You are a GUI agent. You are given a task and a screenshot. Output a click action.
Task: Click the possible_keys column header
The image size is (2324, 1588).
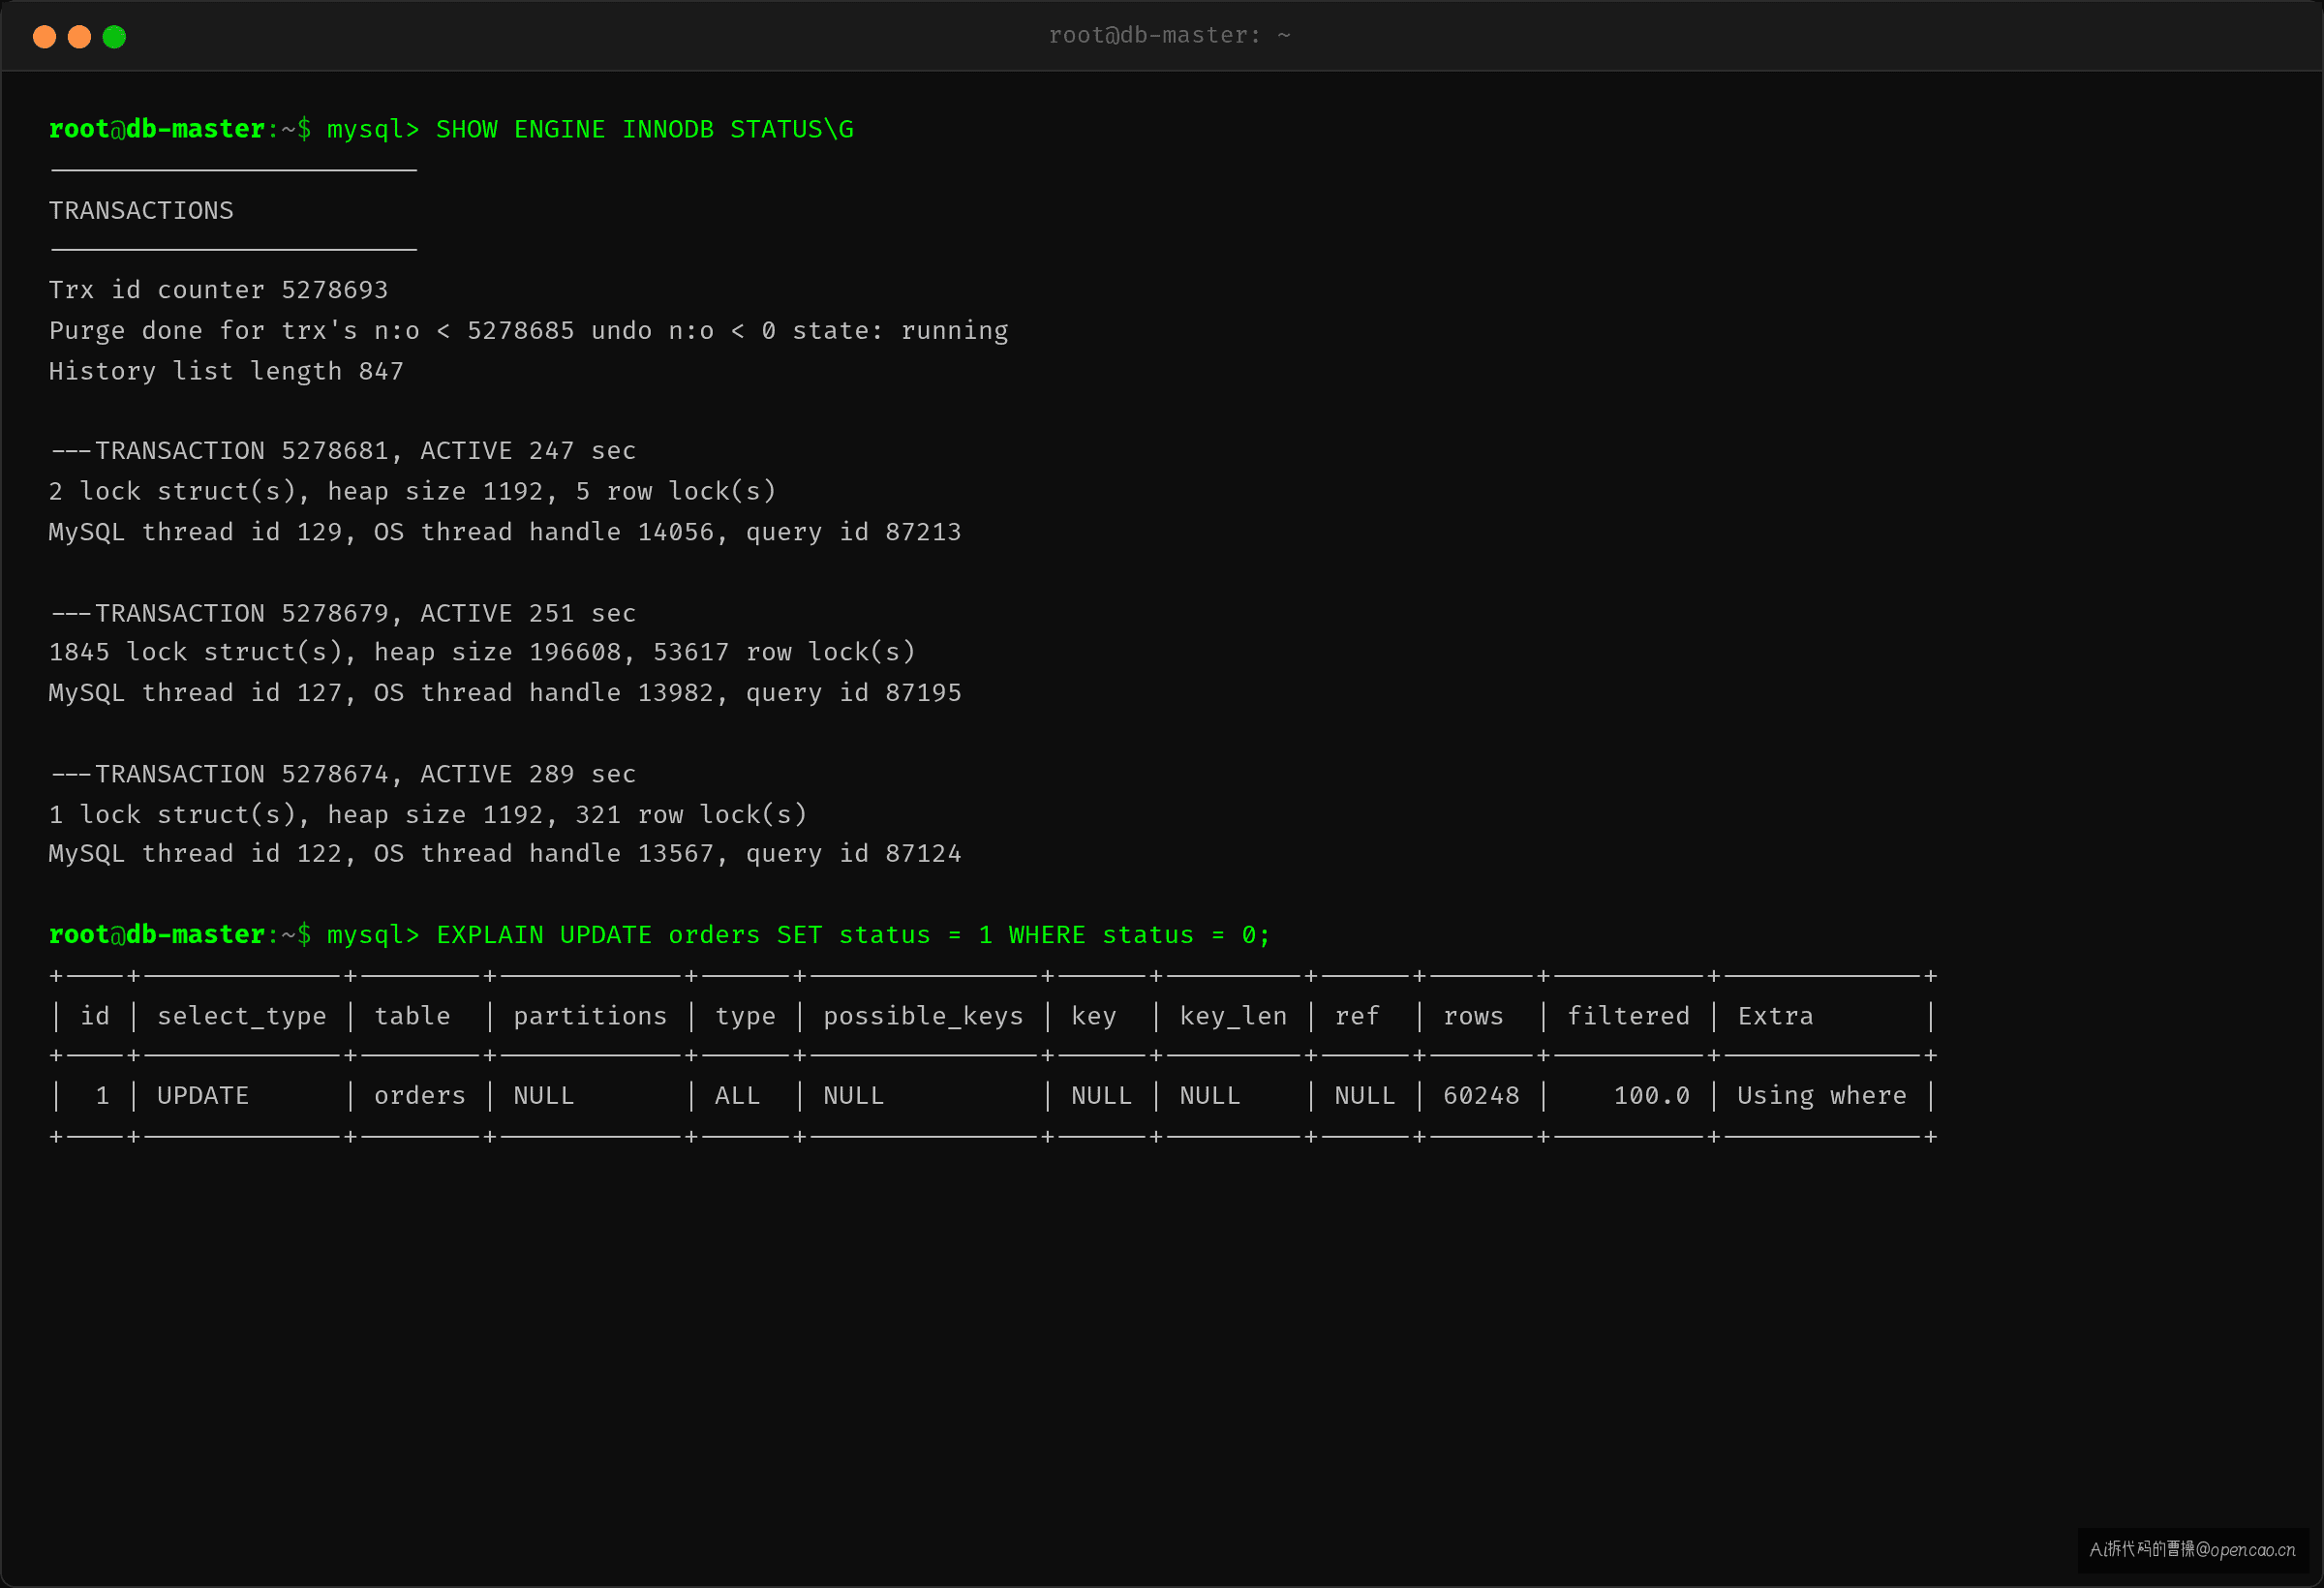pos(923,1017)
